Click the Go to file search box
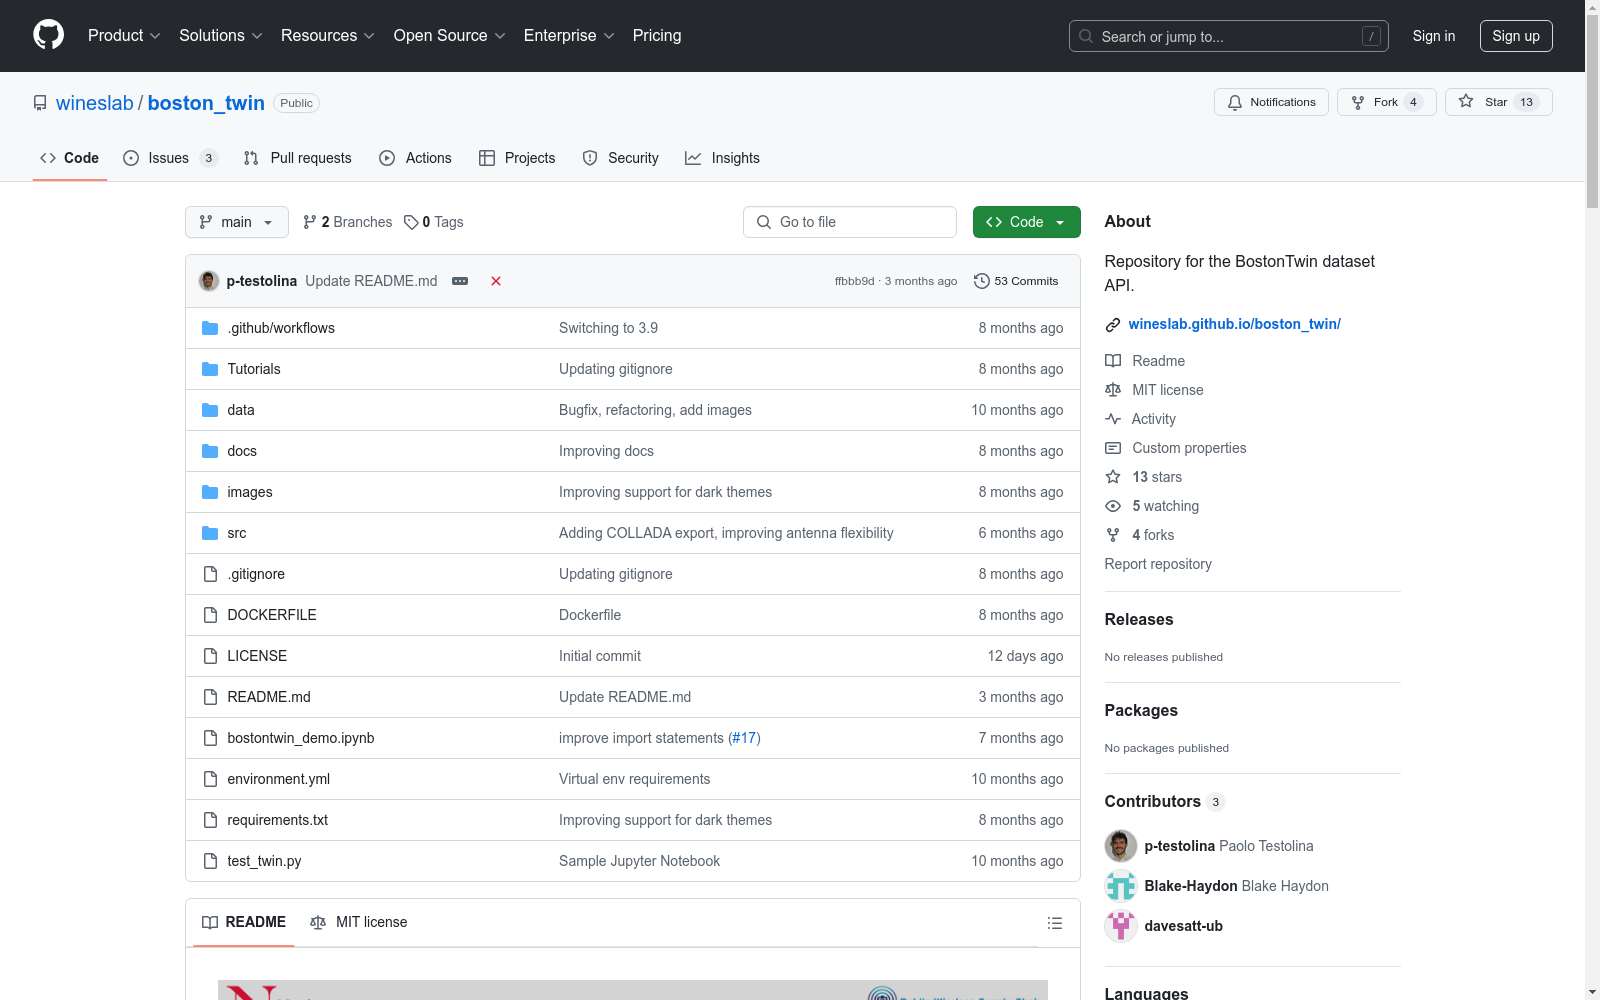1600x1000 pixels. point(850,222)
